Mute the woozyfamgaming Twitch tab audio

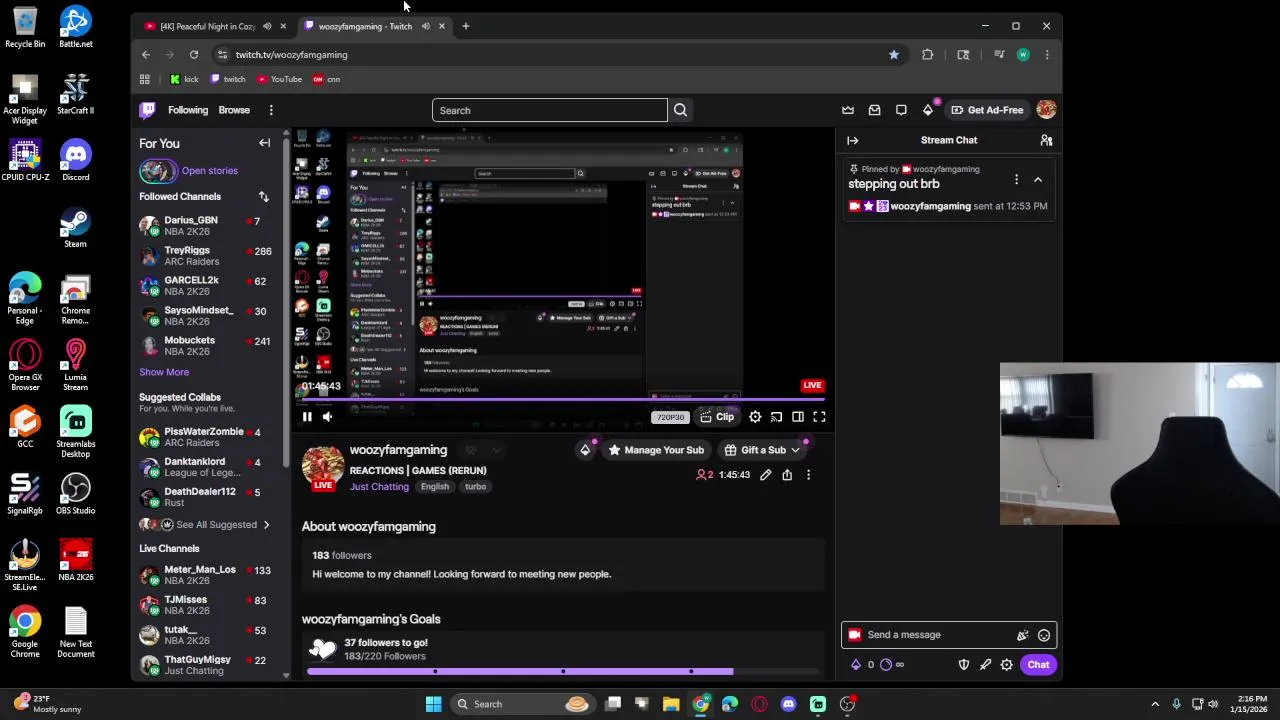point(426,26)
